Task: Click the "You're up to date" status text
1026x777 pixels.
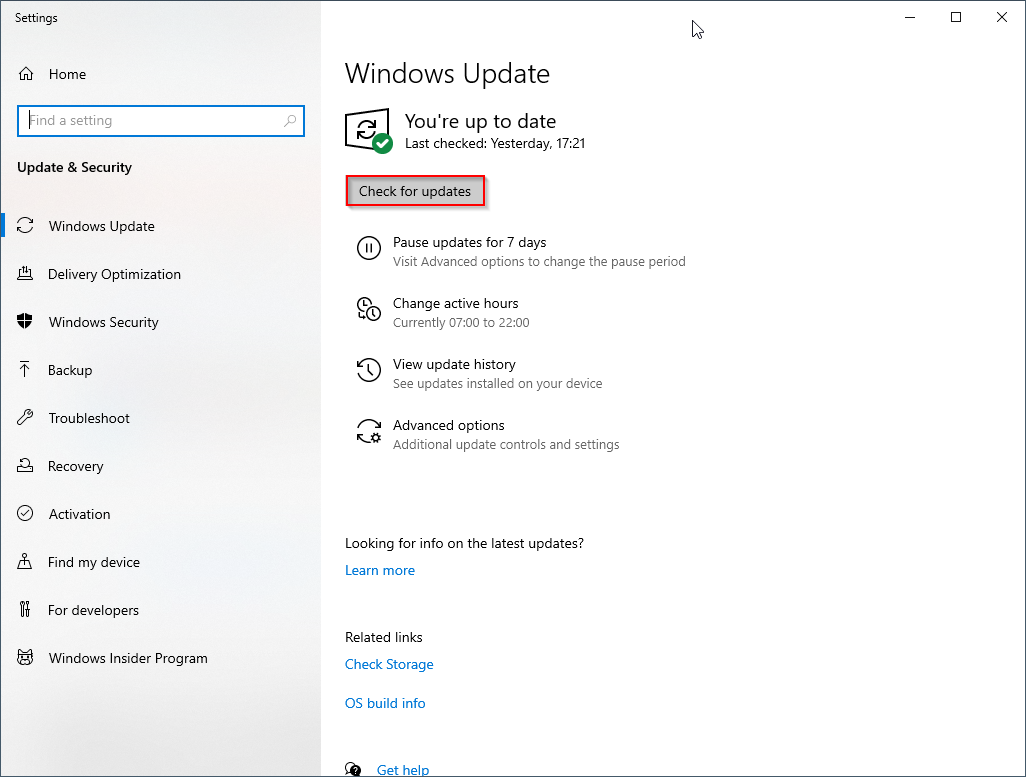Action: (480, 121)
